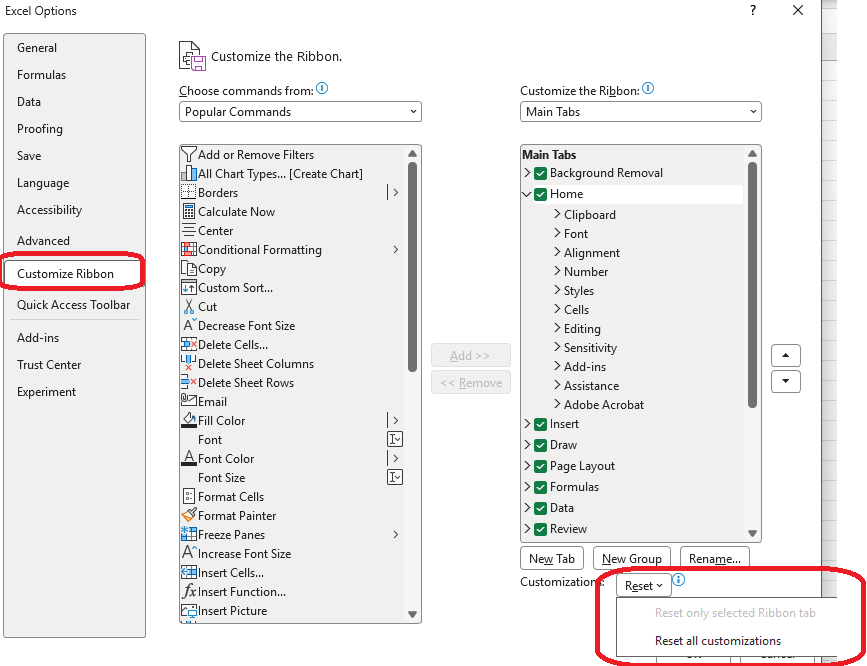
Task: Select the Copy command icon
Action: tap(189, 269)
